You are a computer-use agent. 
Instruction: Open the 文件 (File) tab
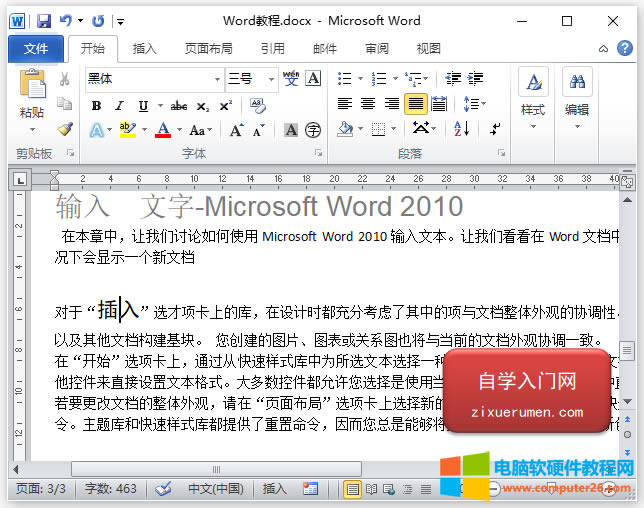pyautogui.click(x=36, y=48)
